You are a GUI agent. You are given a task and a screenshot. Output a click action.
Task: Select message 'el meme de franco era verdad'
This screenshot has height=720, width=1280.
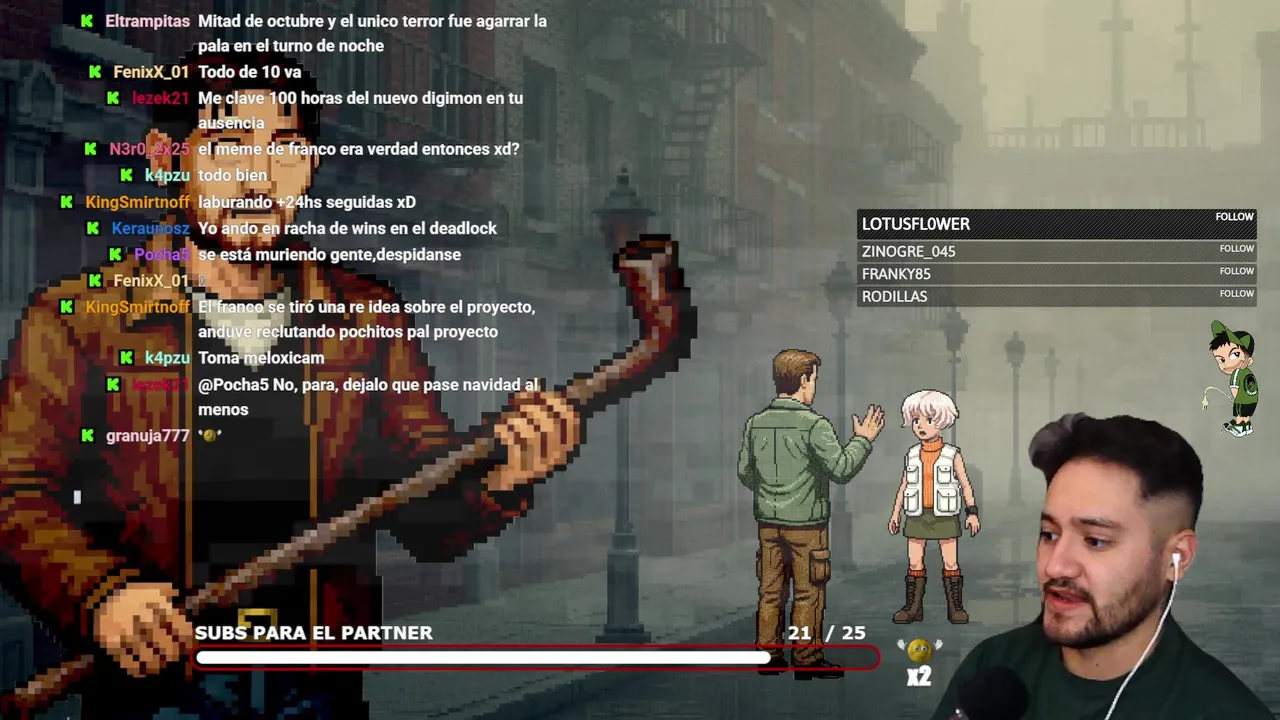click(358, 149)
